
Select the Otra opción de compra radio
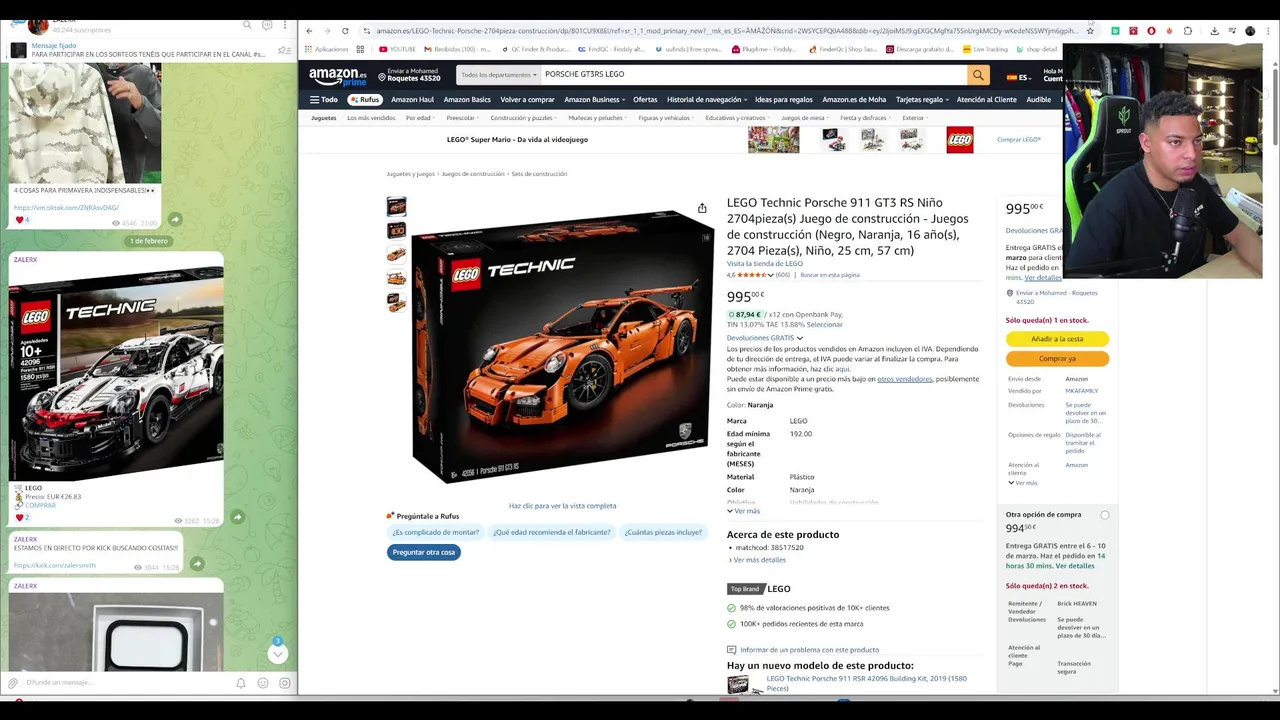pyautogui.click(x=1105, y=515)
